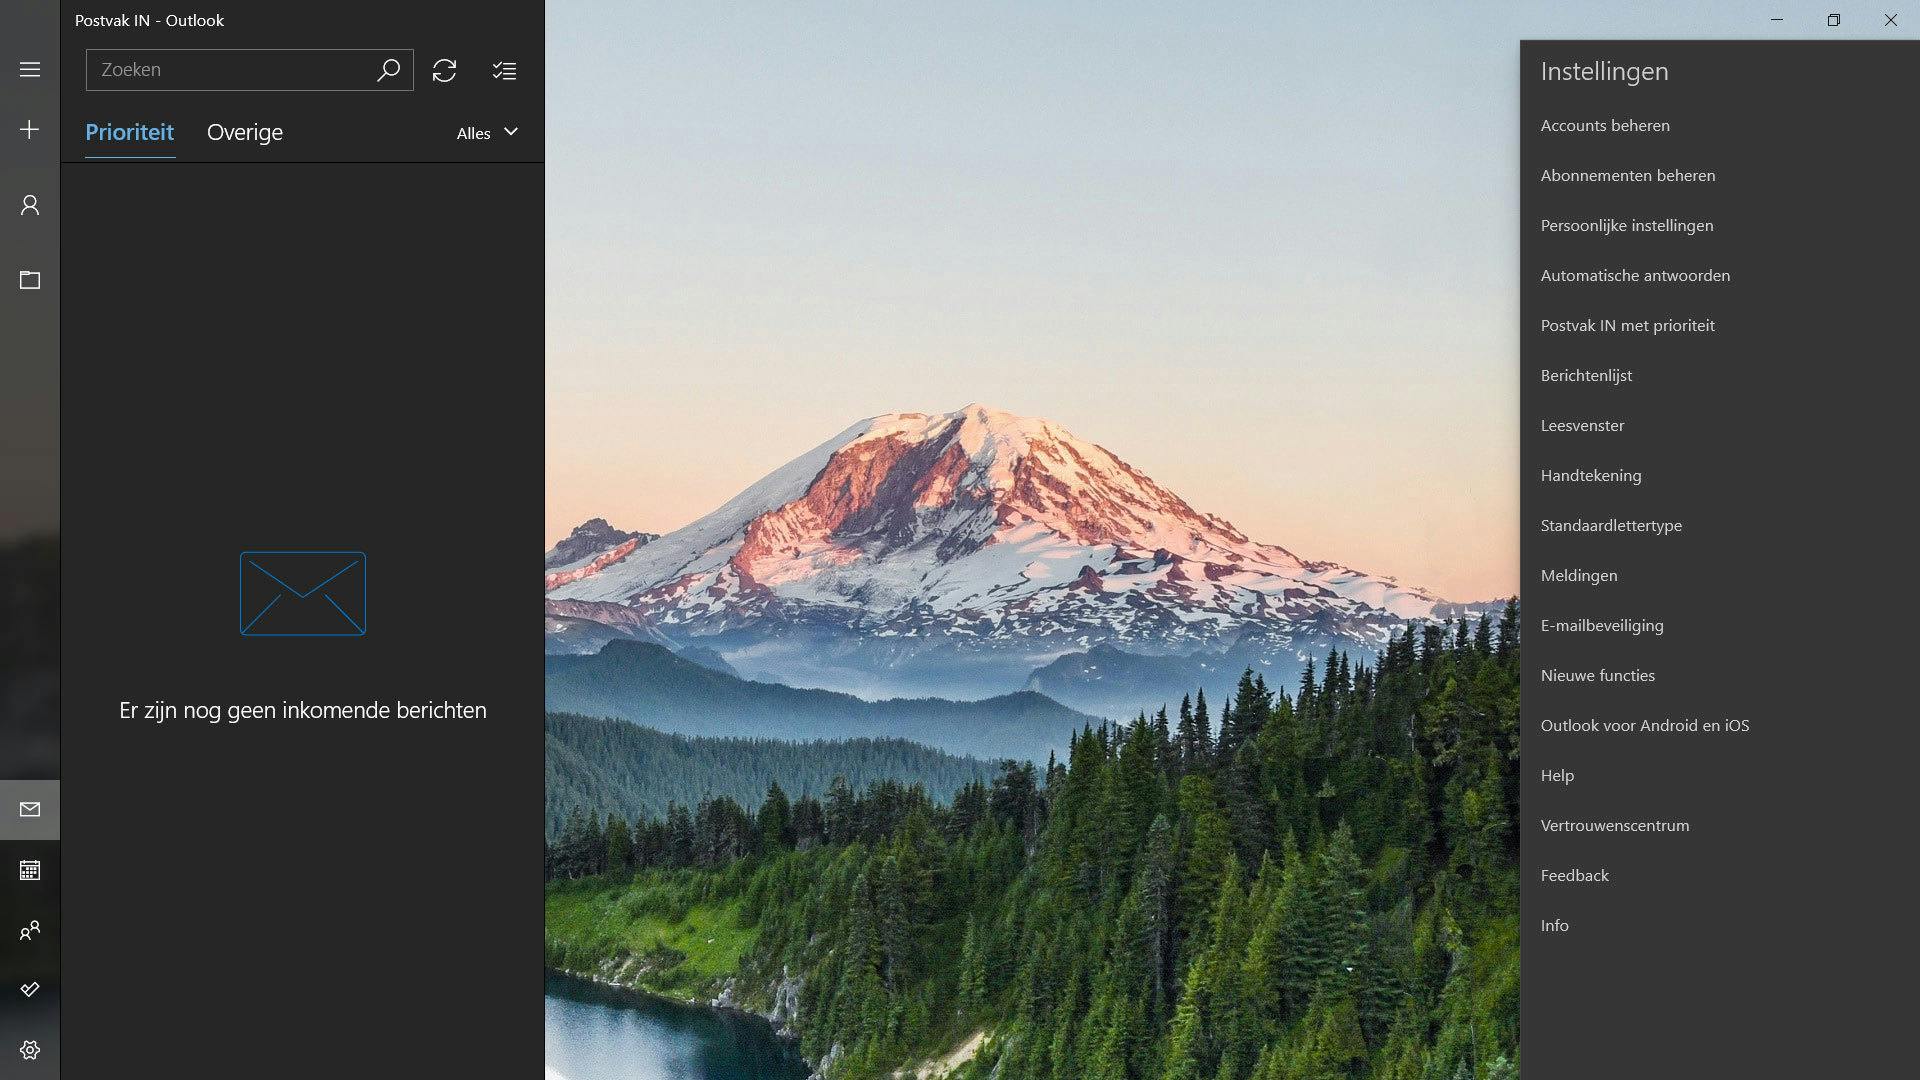This screenshot has width=1920, height=1080.
Task: Open Automatische antwoorden option
Action: point(1634,275)
